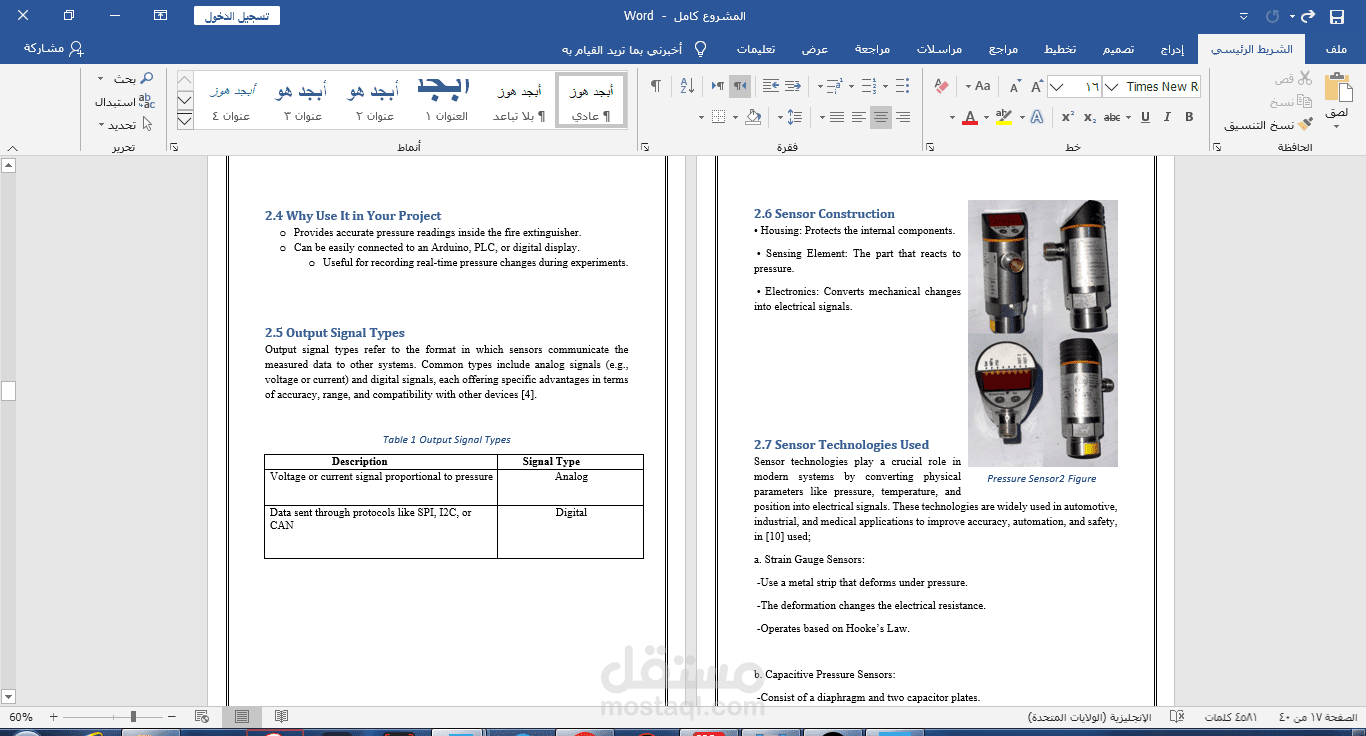Align text to the left
Image resolution: width=1366 pixels, height=736 pixels.
click(859, 117)
